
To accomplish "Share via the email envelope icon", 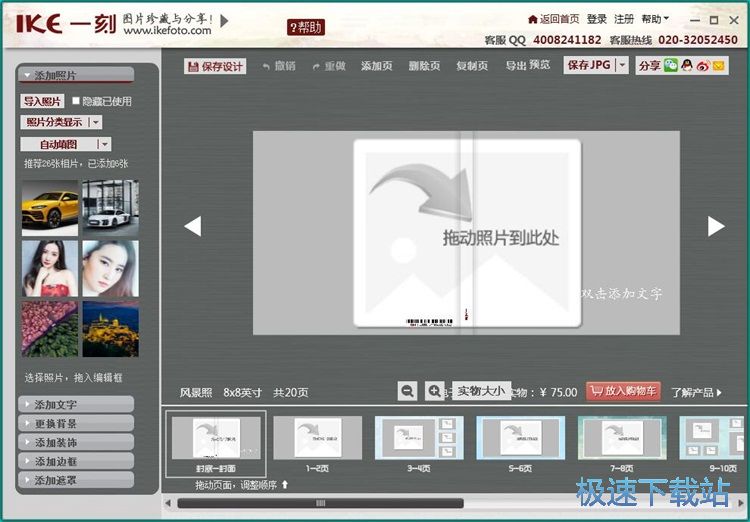I will [718, 66].
